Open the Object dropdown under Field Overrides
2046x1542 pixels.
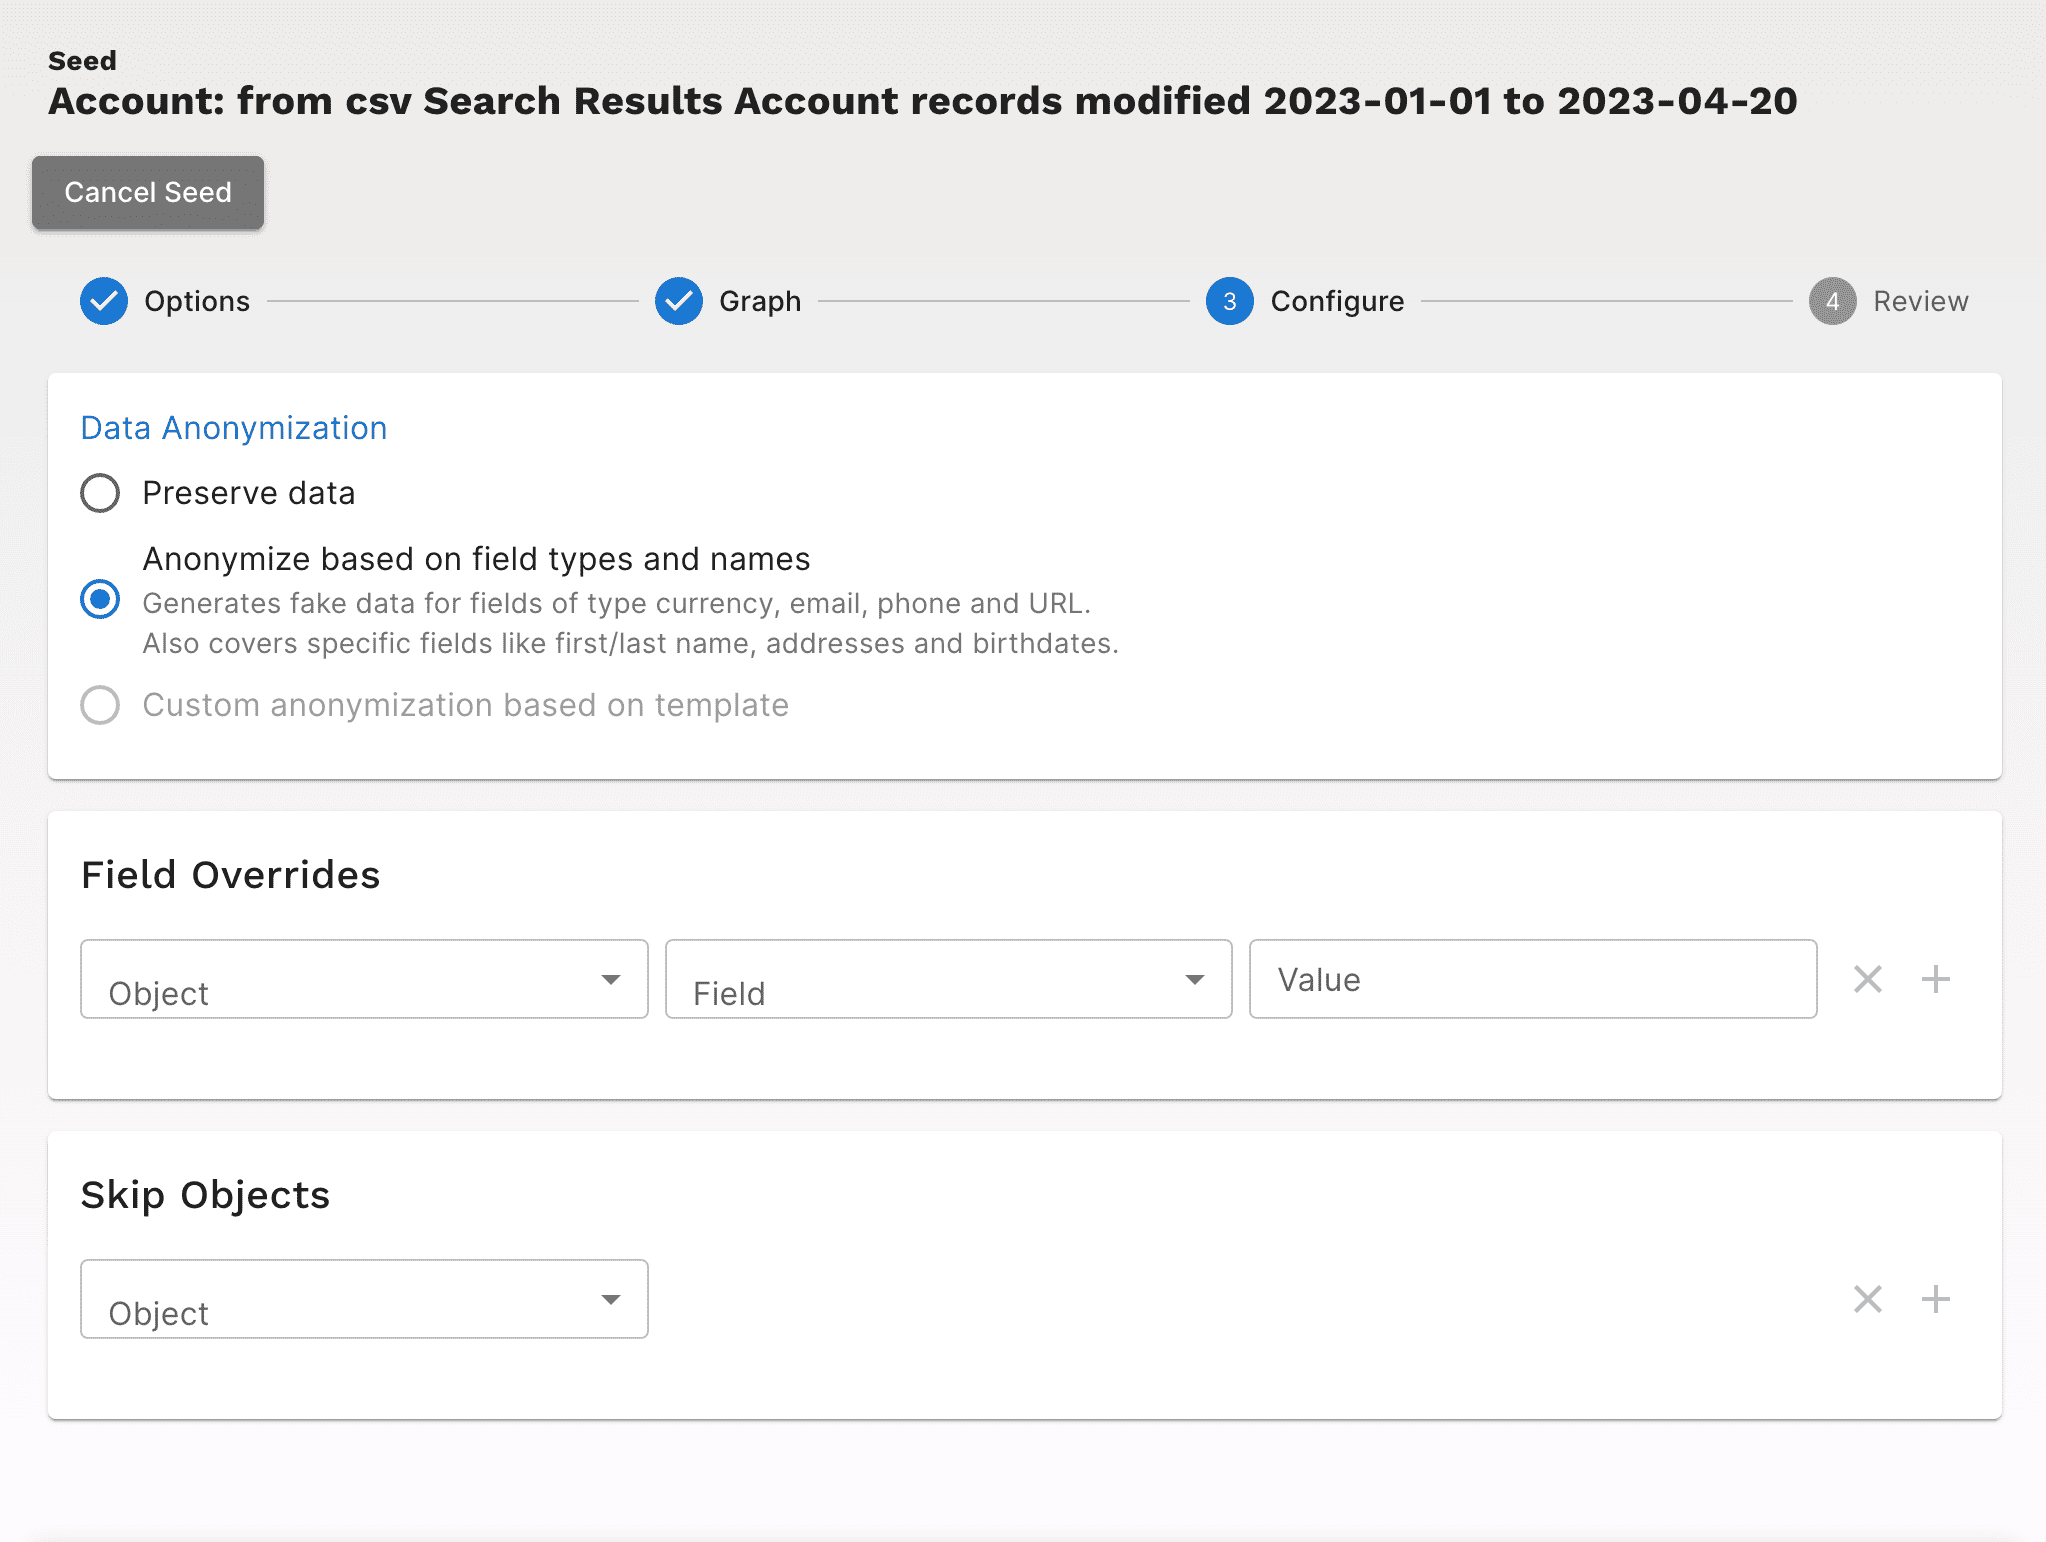coord(364,979)
